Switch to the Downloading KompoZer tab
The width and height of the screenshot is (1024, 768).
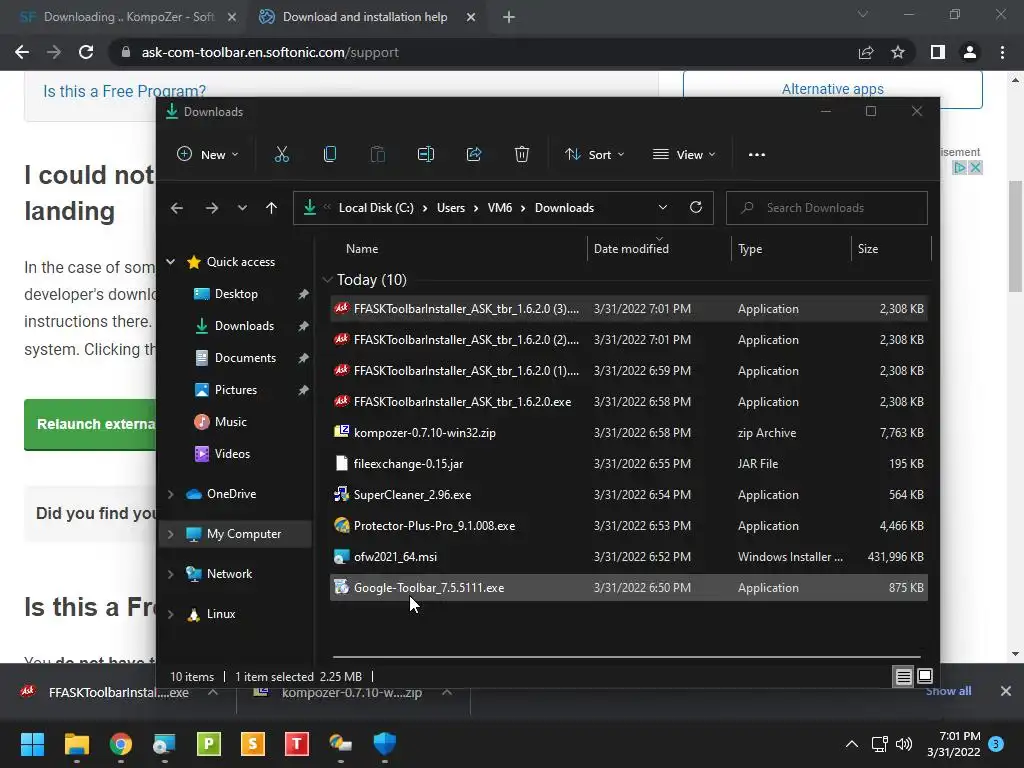coord(129,17)
